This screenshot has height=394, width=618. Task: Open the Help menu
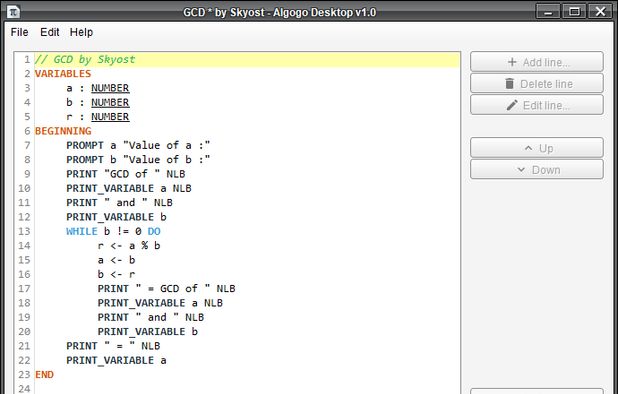[81, 32]
